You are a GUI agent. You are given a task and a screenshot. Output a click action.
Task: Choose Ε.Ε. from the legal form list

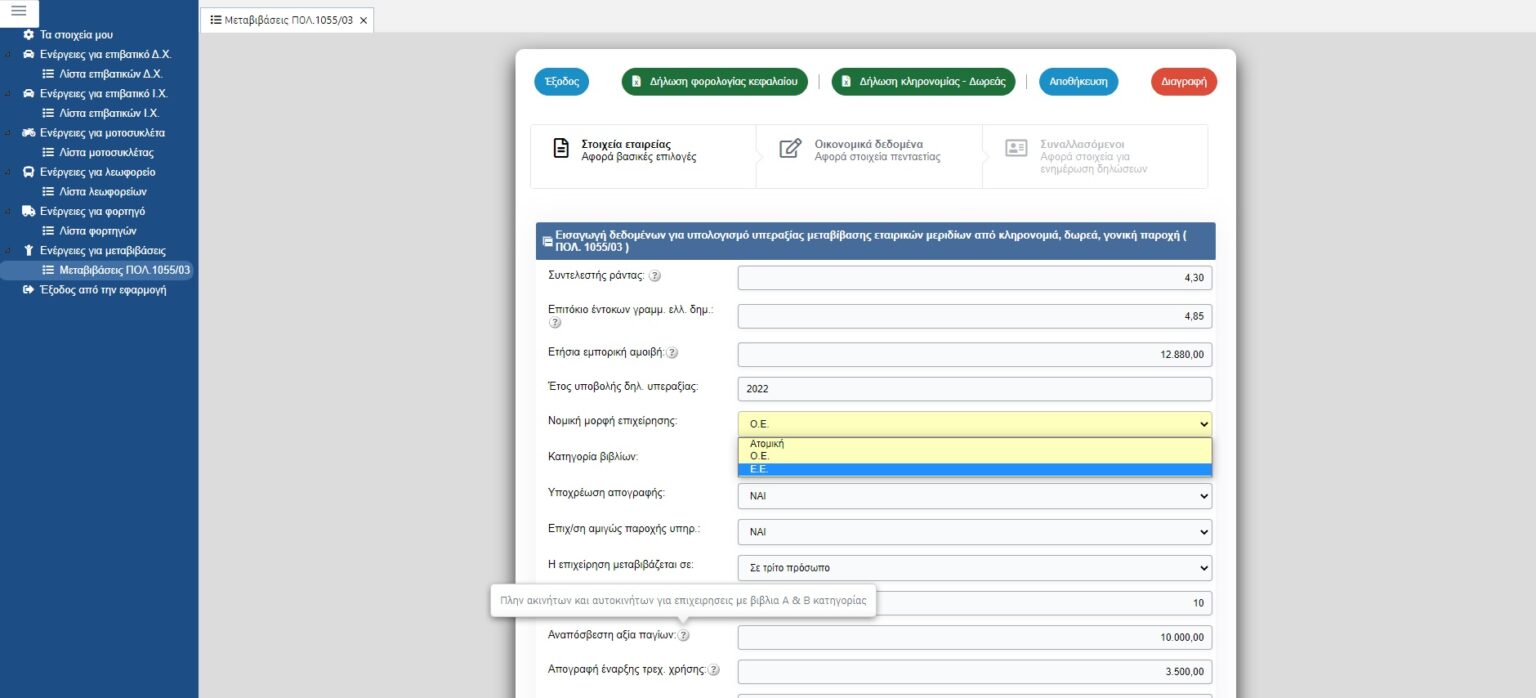click(x=759, y=469)
